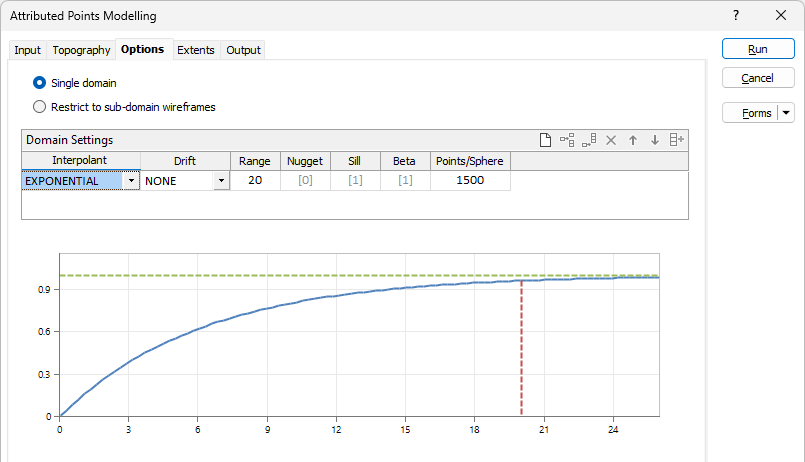Move row down with the down arrow

pos(655,140)
